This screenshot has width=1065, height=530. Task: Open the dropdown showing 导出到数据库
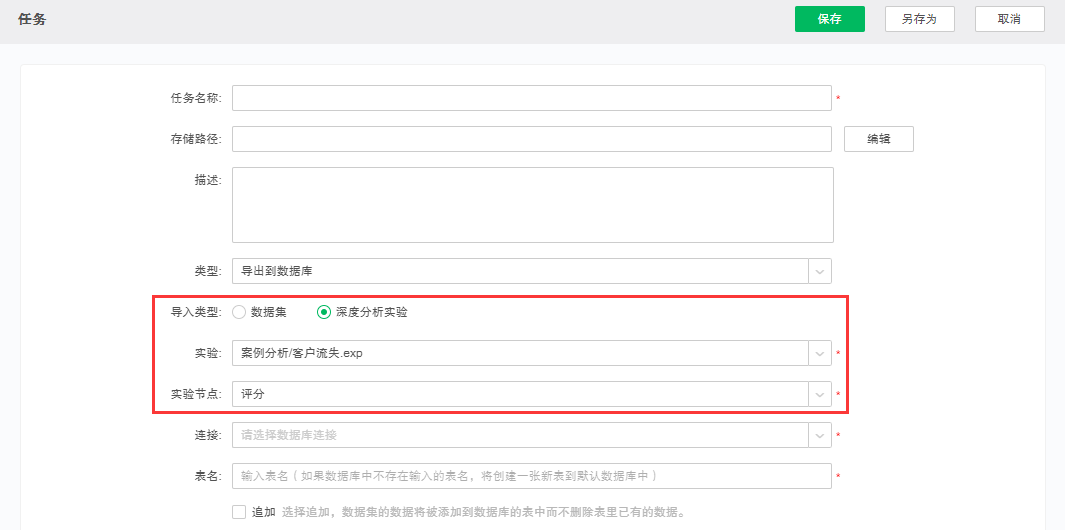(x=520, y=271)
